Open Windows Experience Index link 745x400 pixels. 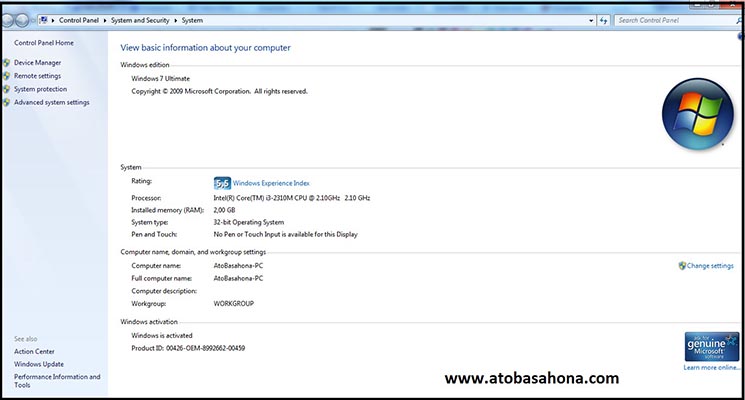(x=271, y=183)
